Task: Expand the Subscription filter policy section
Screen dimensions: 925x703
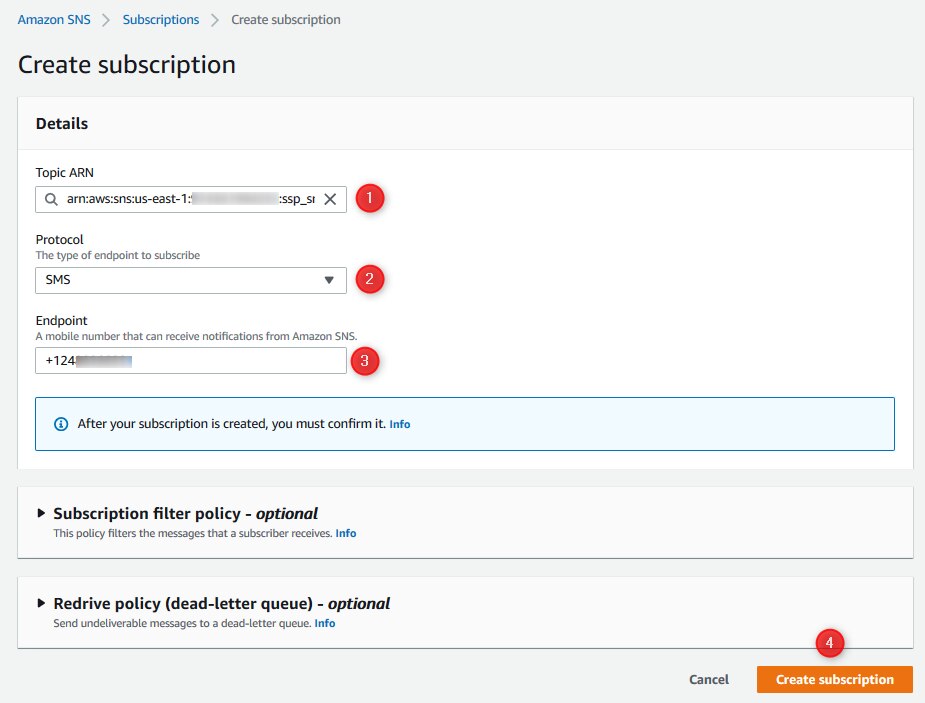Action: (41, 513)
